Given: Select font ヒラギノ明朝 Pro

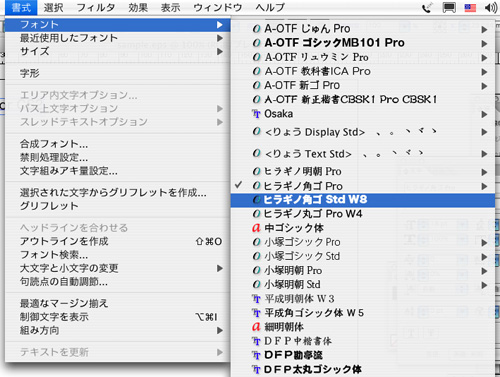Looking at the screenshot, I should click(363, 172).
